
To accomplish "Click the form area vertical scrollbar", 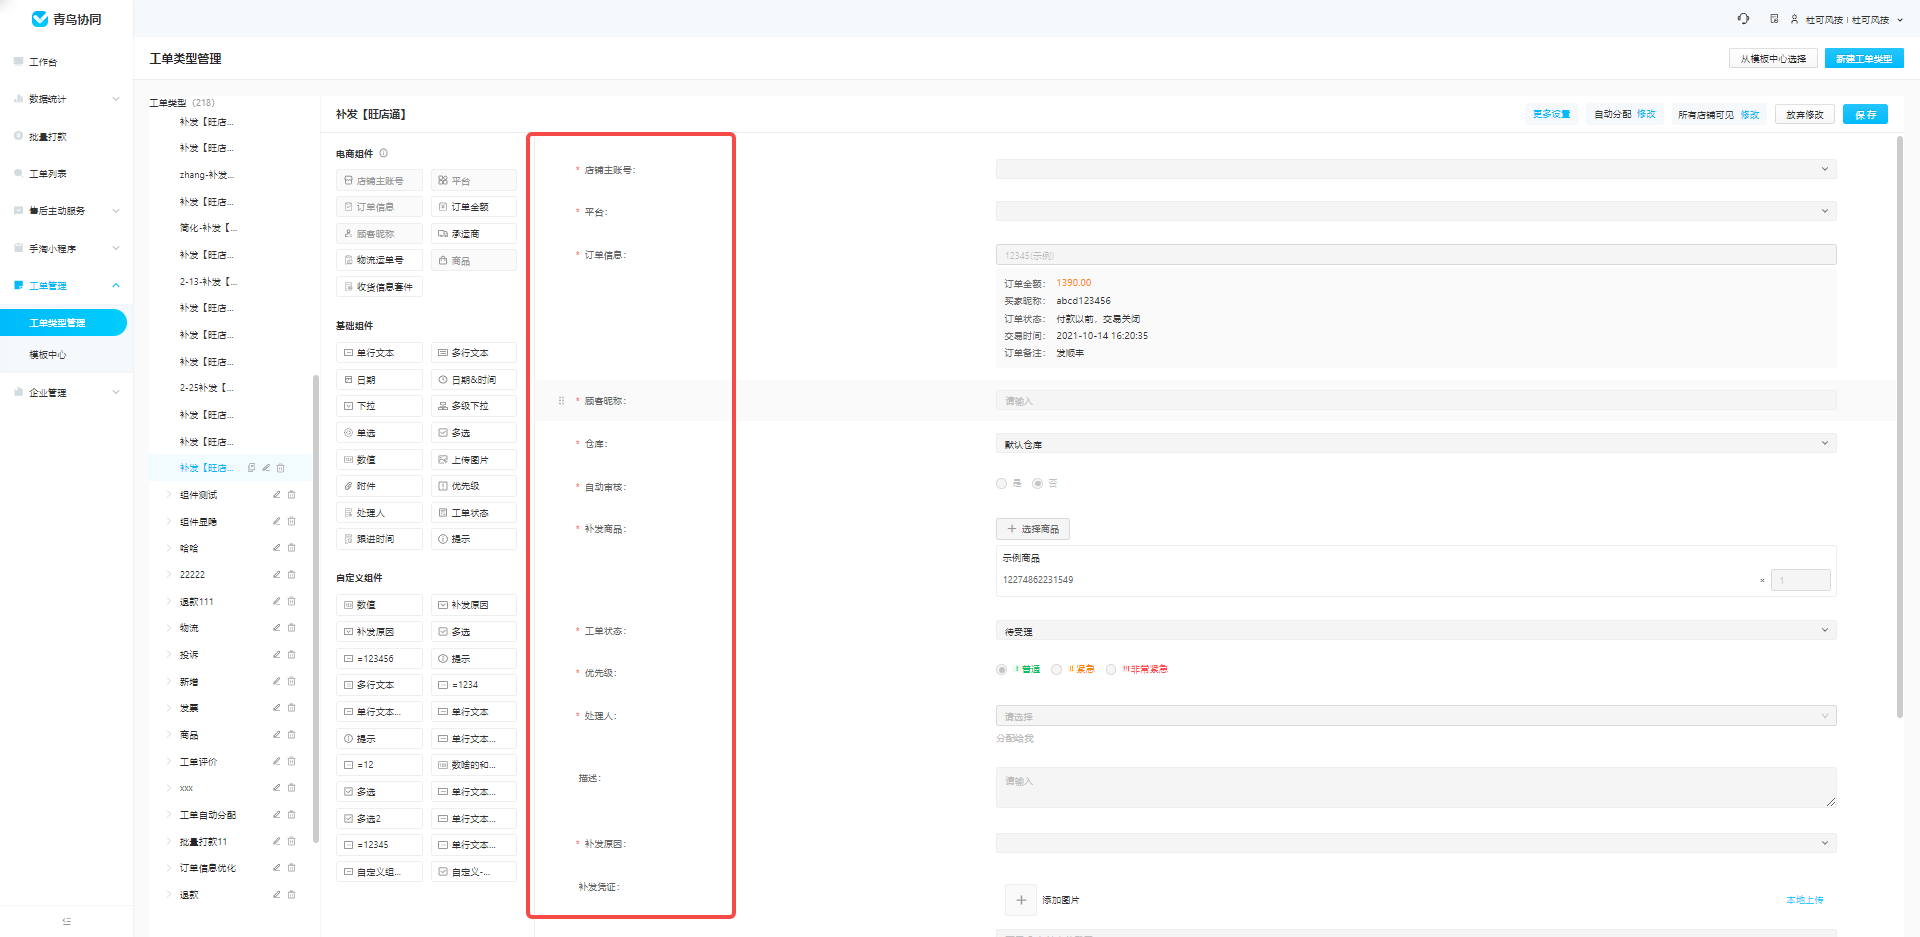I will [1899, 427].
